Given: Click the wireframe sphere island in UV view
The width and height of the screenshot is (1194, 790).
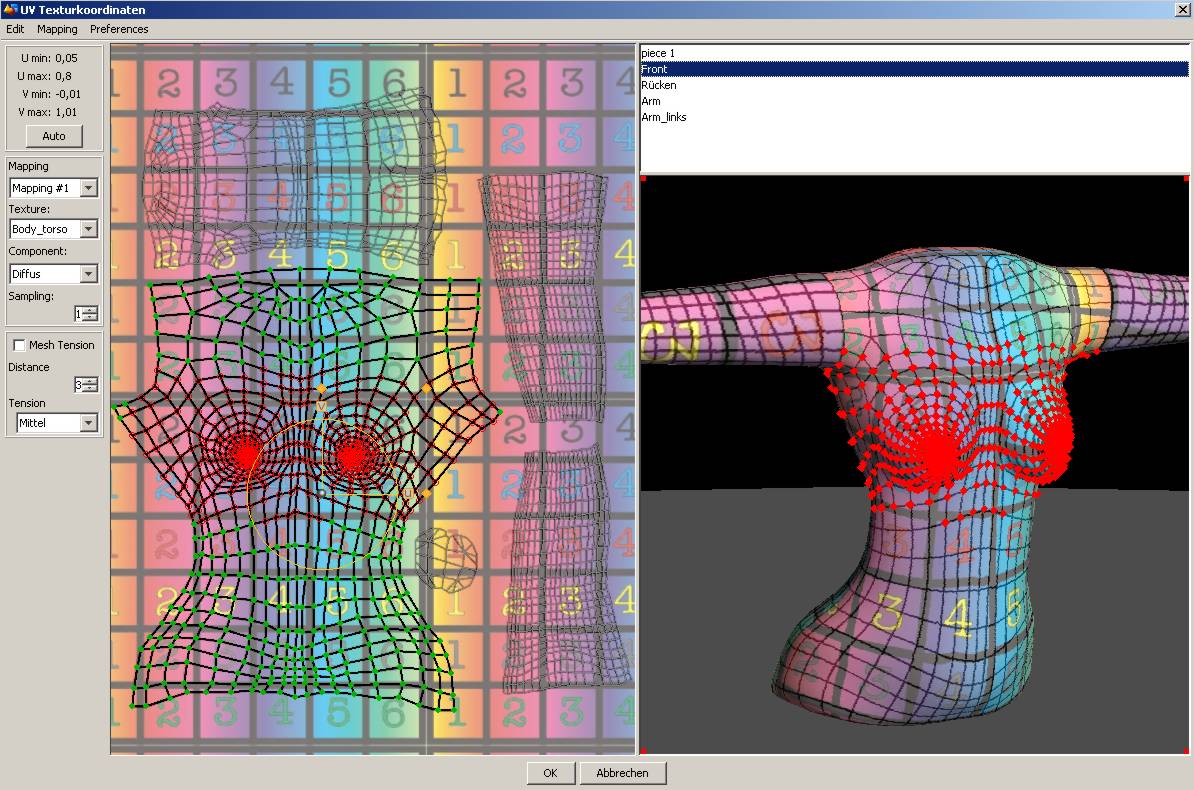Looking at the screenshot, I should [446, 560].
